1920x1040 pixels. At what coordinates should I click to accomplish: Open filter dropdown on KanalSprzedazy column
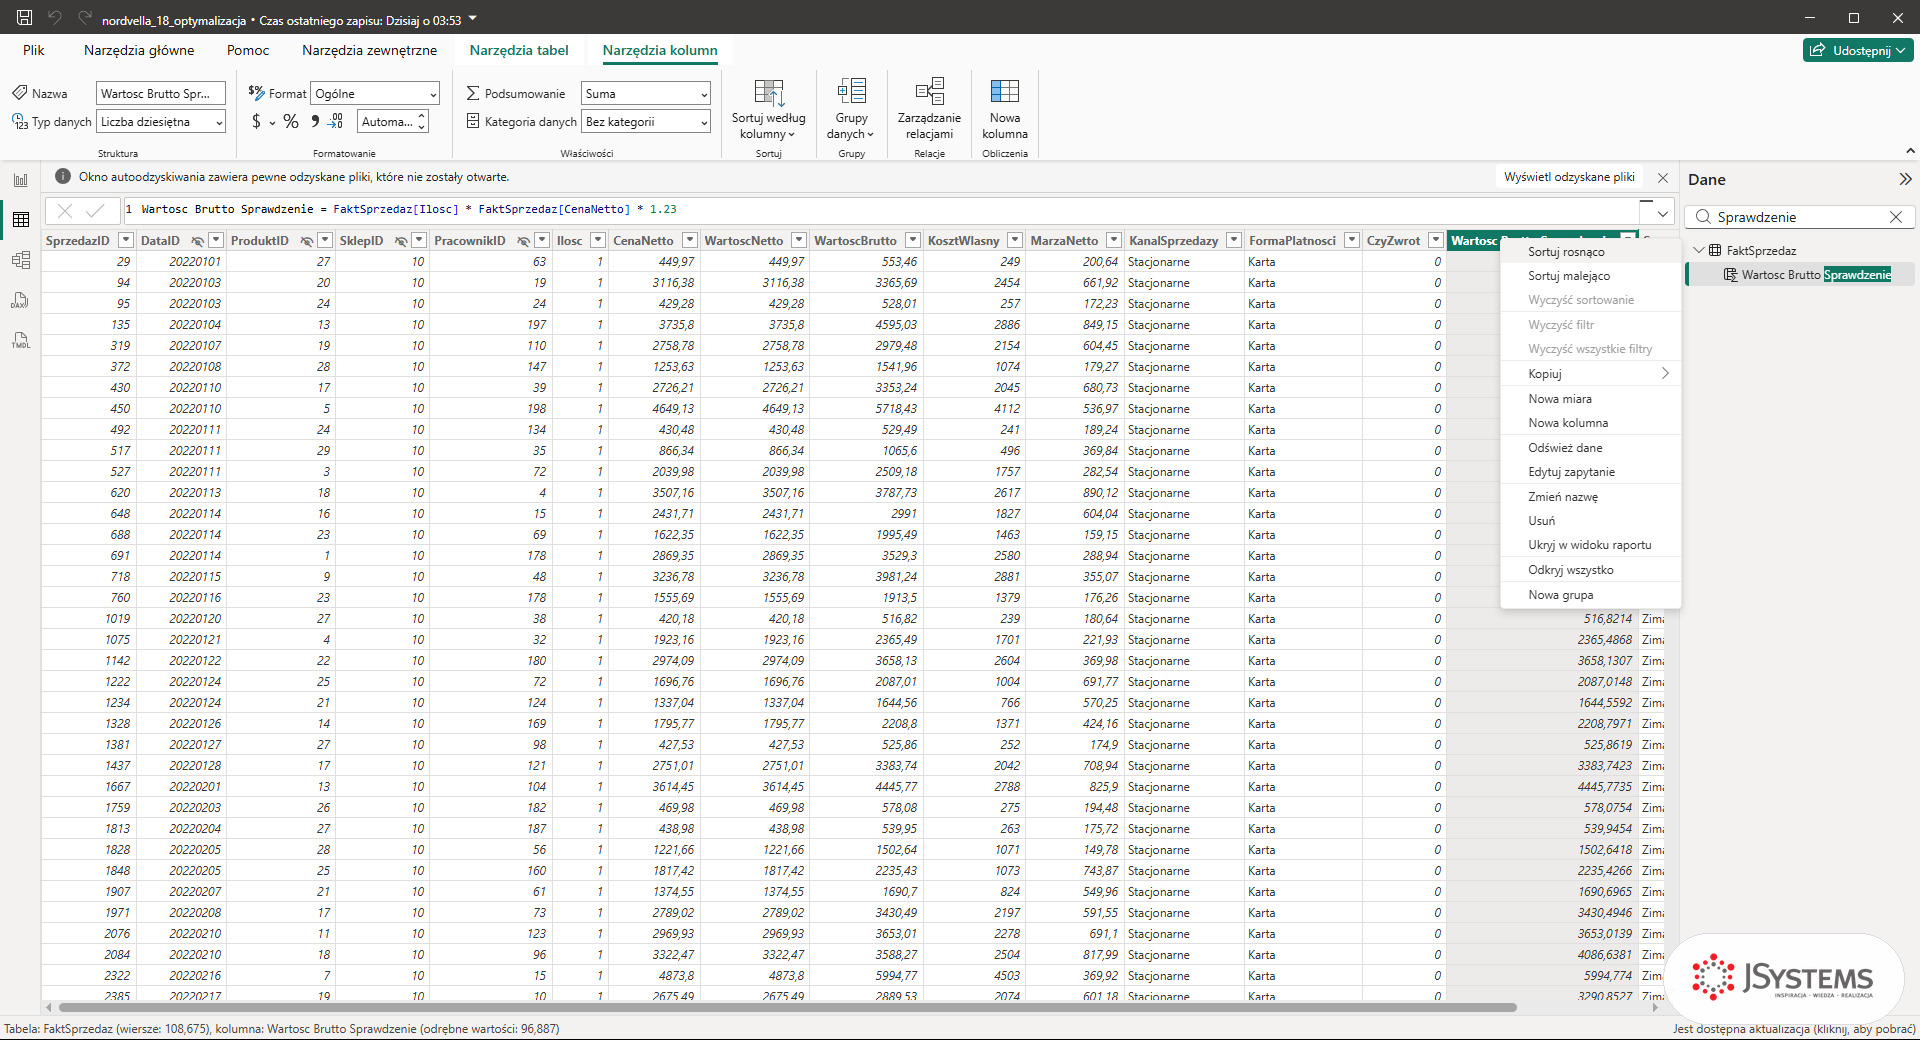[x=1234, y=241]
